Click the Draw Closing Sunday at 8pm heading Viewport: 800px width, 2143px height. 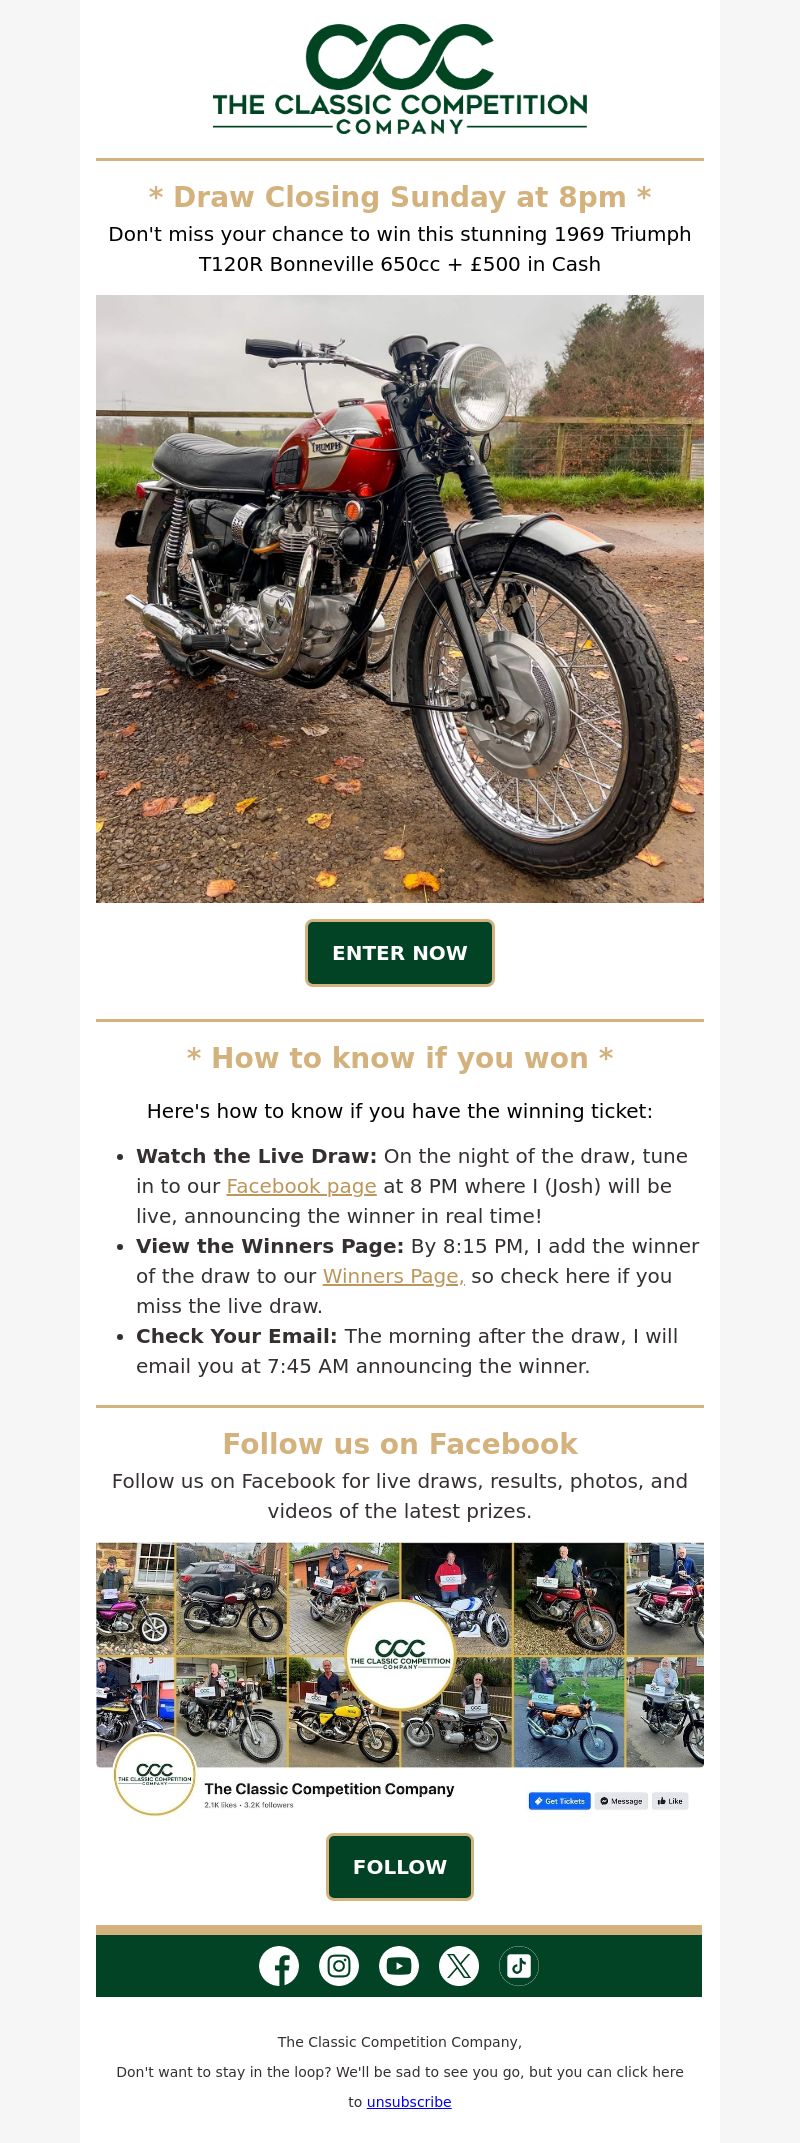tap(400, 197)
